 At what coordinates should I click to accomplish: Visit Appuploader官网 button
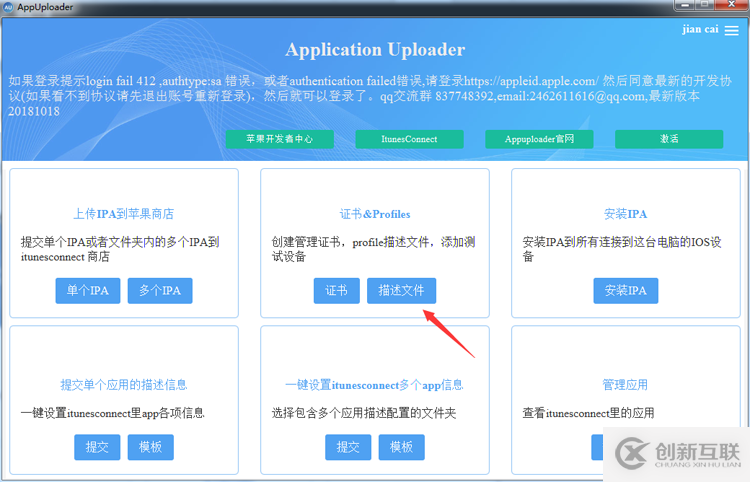pos(539,139)
